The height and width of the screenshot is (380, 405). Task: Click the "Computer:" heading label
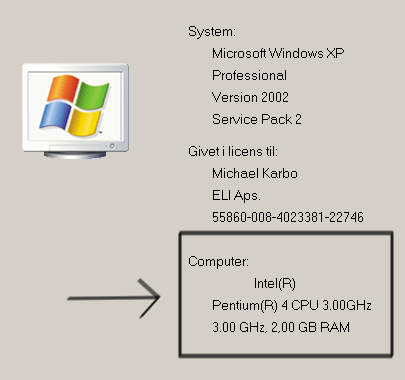coord(218,262)
